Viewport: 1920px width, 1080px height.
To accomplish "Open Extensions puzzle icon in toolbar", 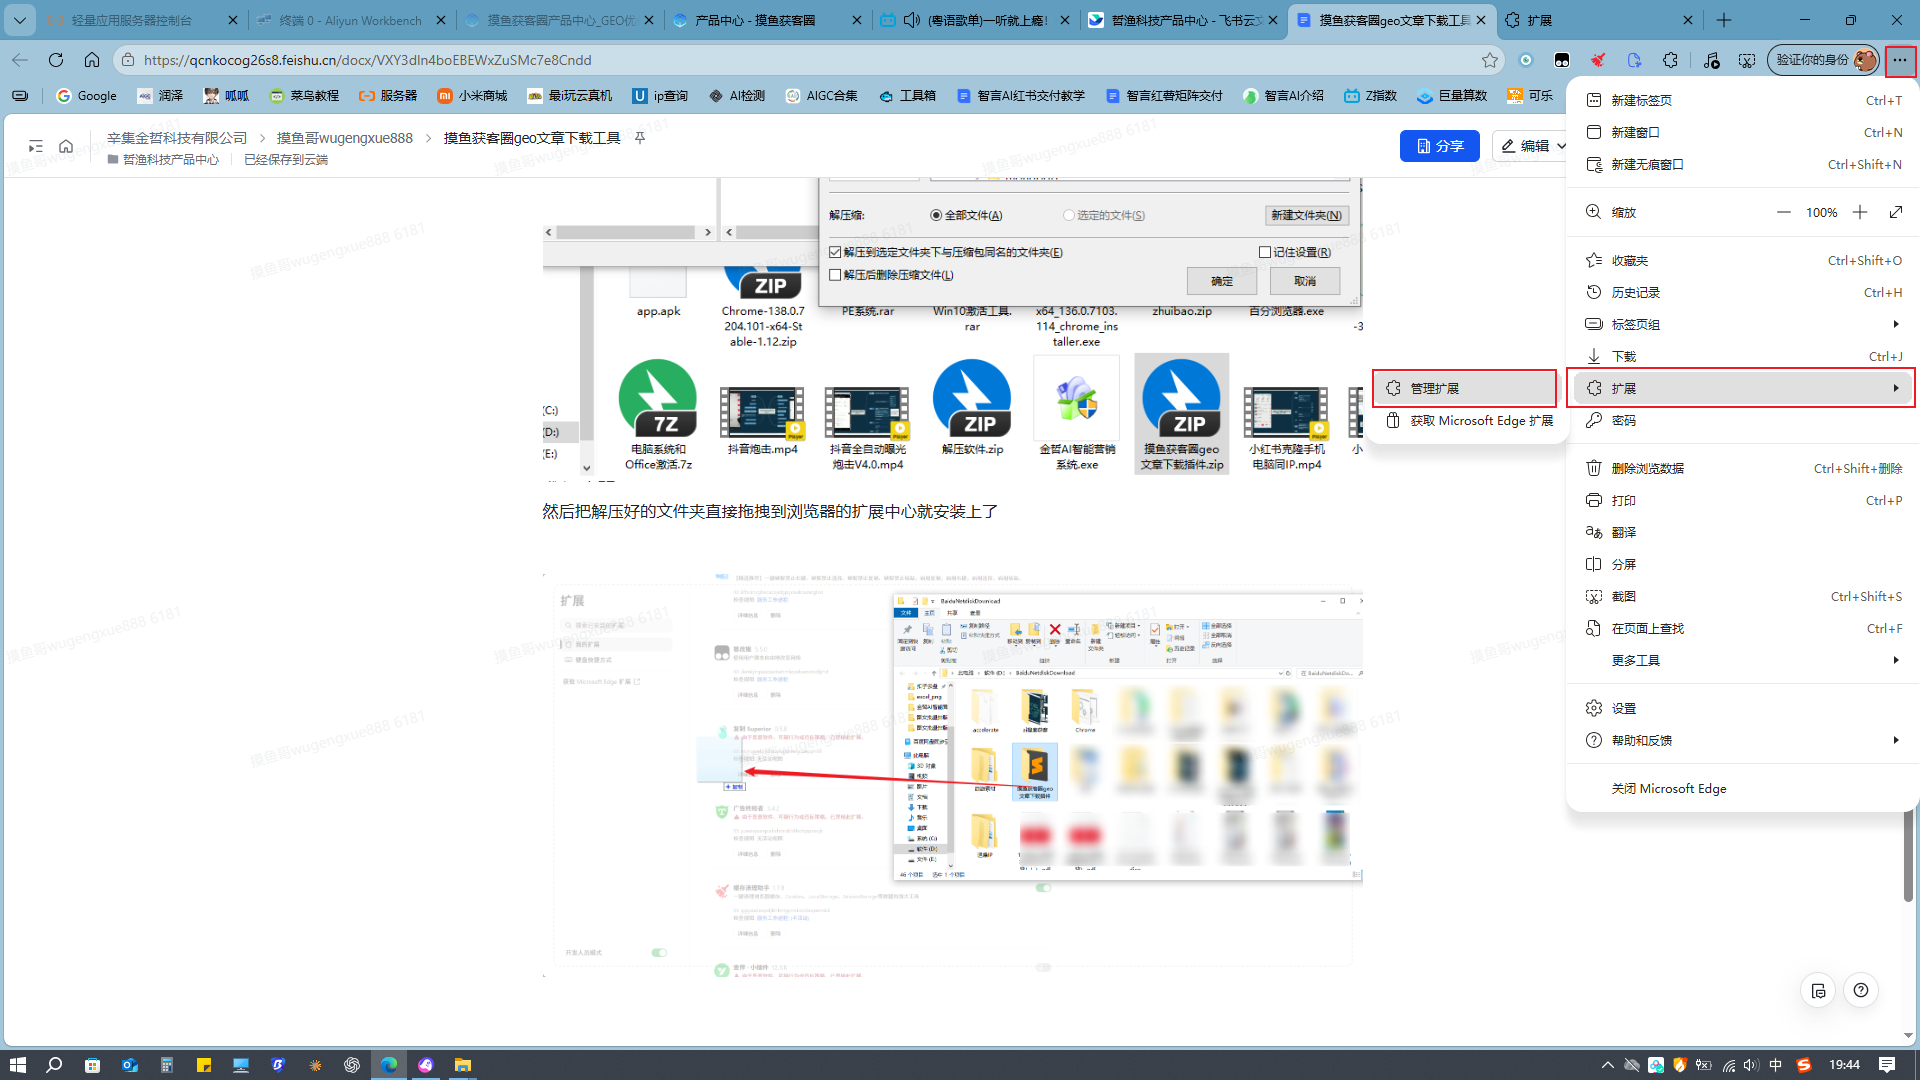I will (1670, 60).
